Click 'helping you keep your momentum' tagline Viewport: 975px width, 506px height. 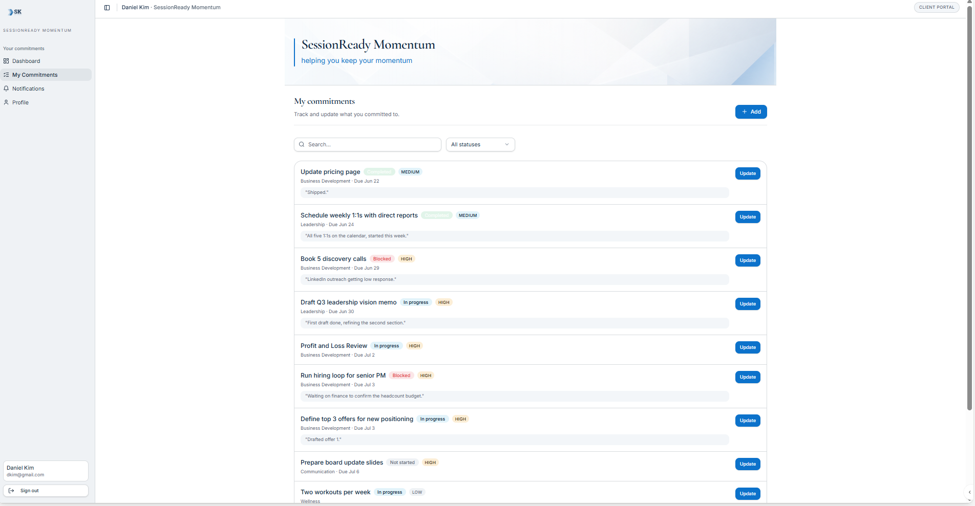356,61
